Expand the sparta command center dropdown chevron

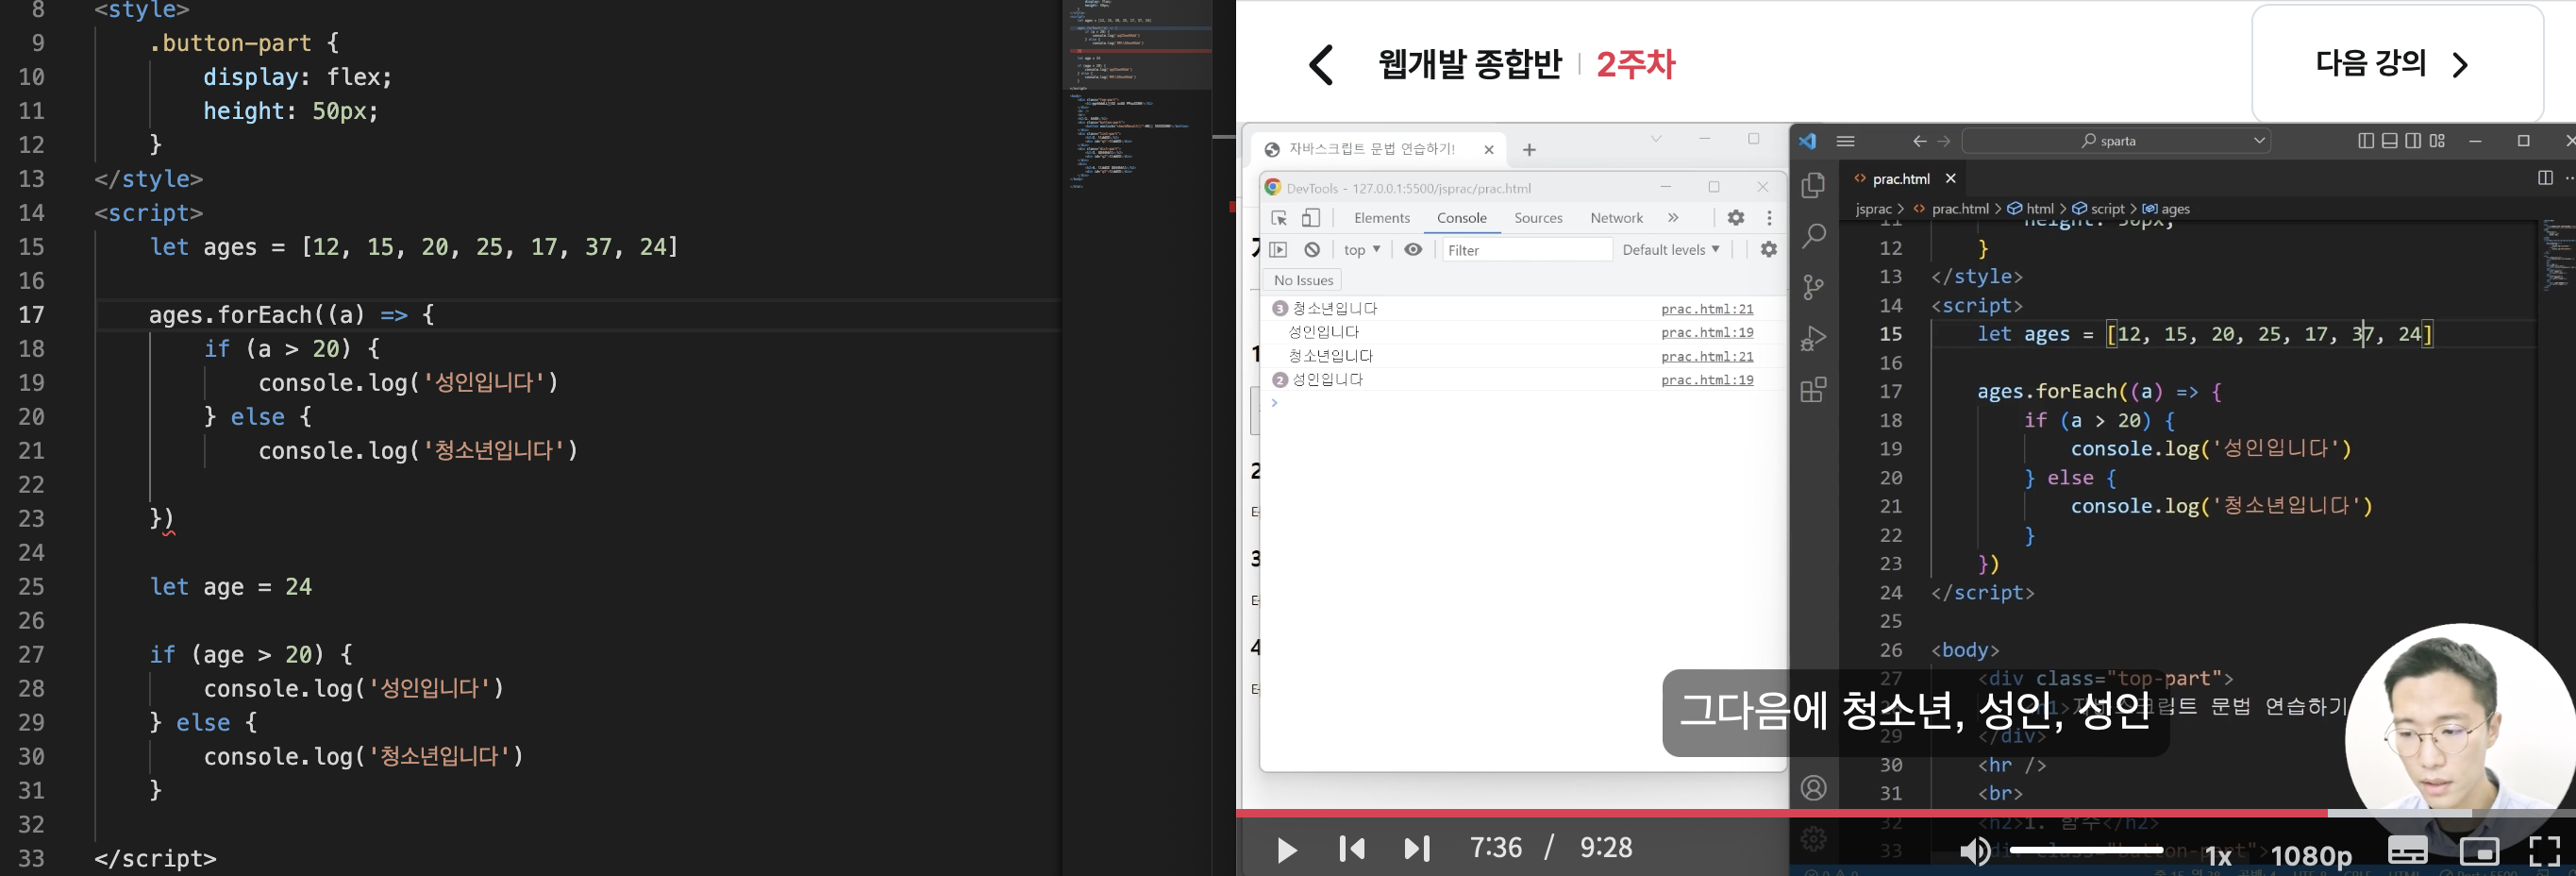2258,141
